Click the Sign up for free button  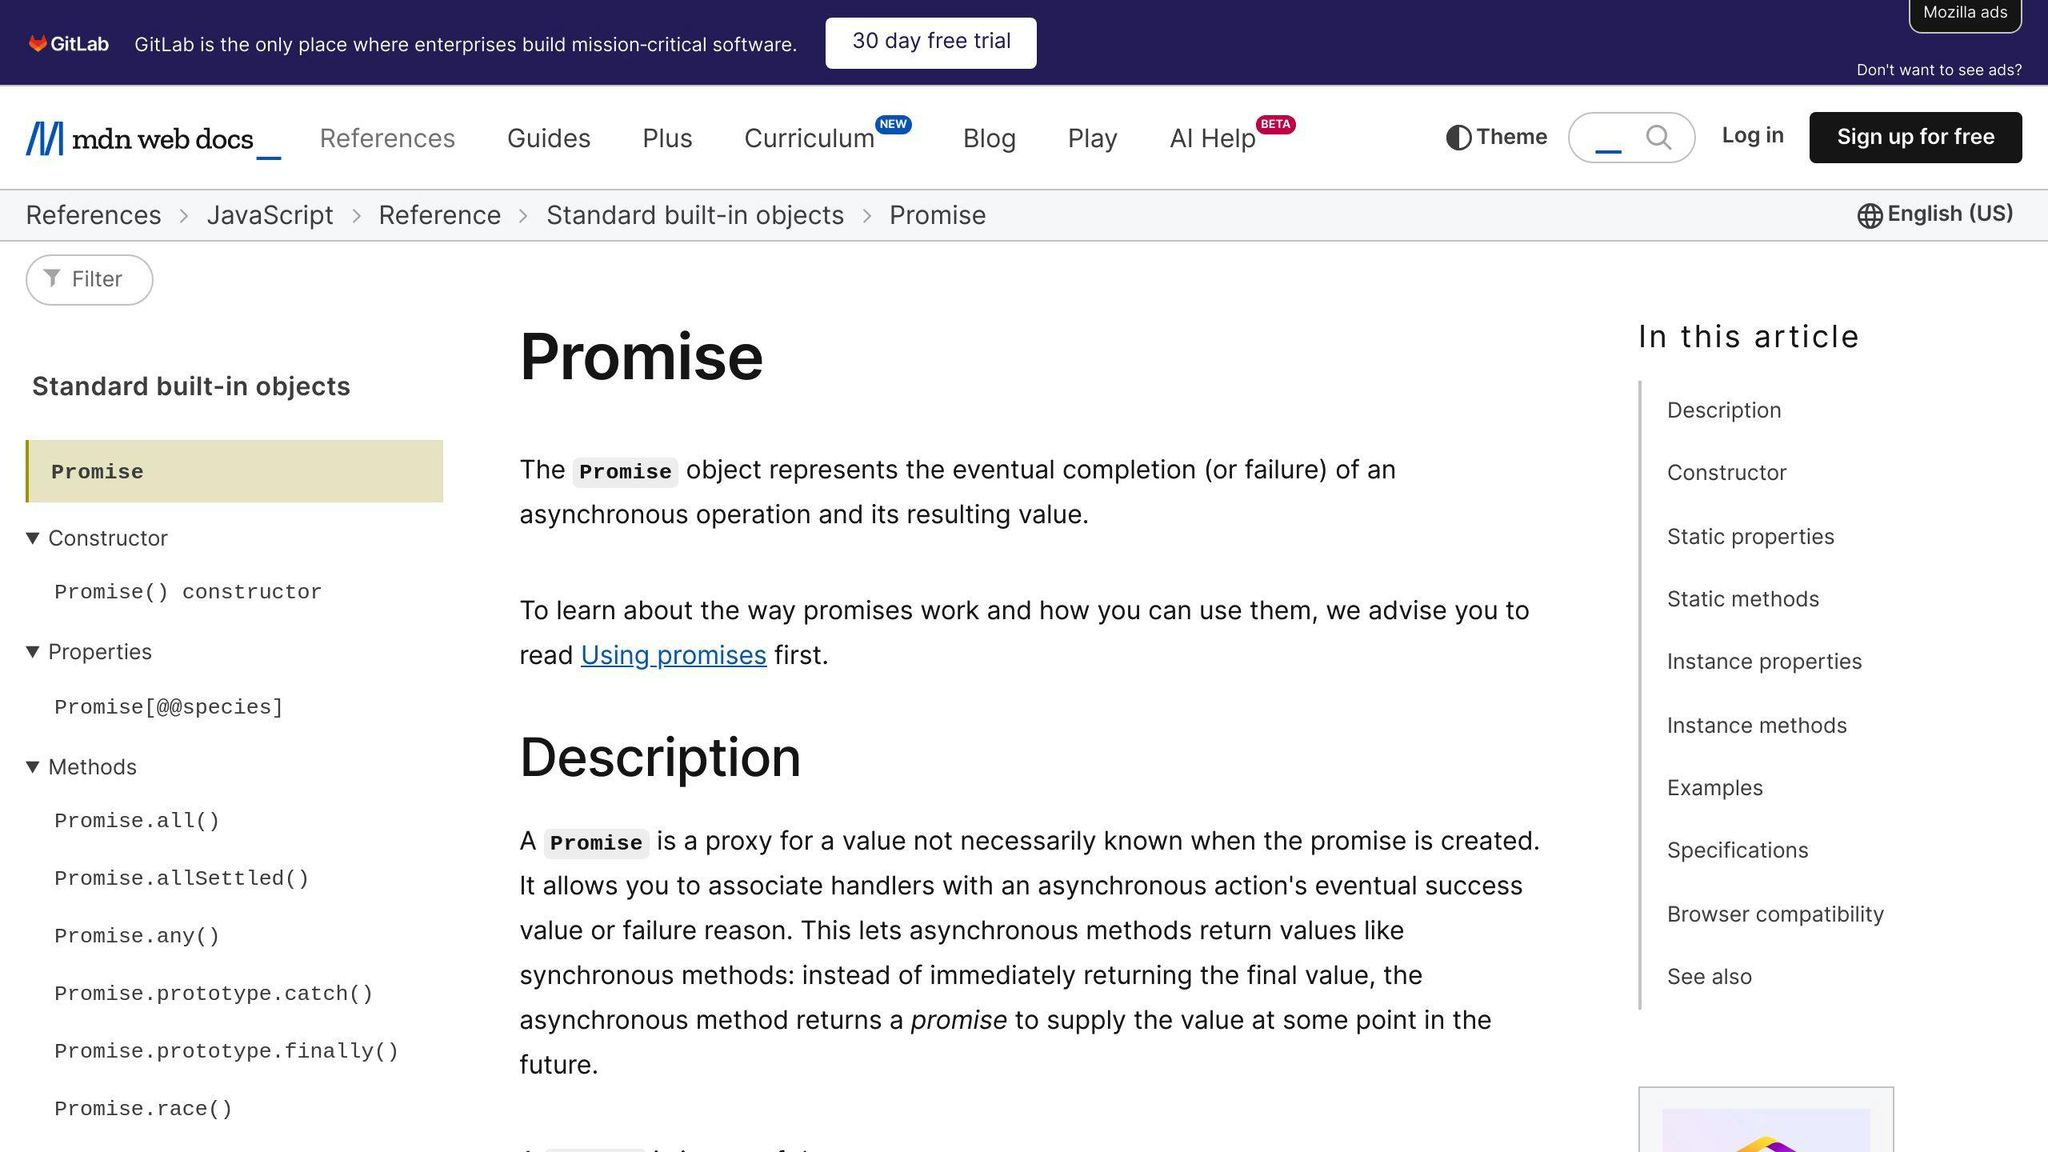(1915, 137)
